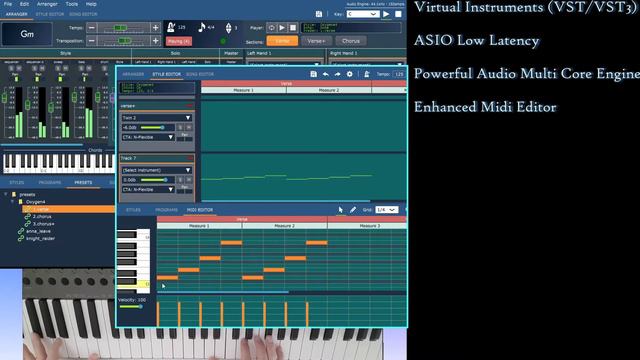The image size is (640, 360).
Task: Click the Tempo slider in arranger
Action: (124, 28)
